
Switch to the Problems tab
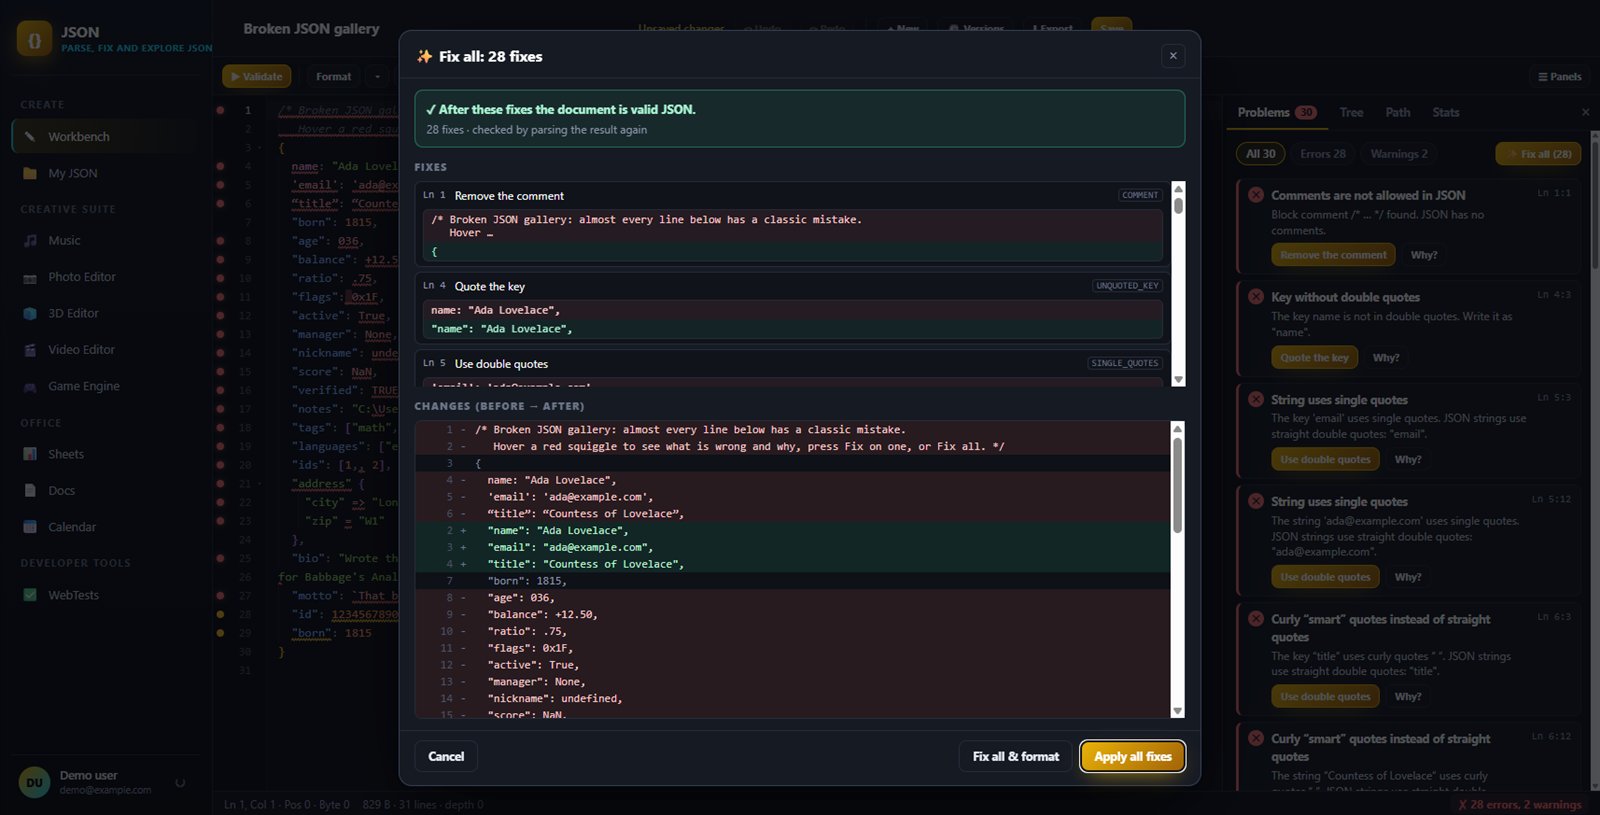[x=1277, y=113]
